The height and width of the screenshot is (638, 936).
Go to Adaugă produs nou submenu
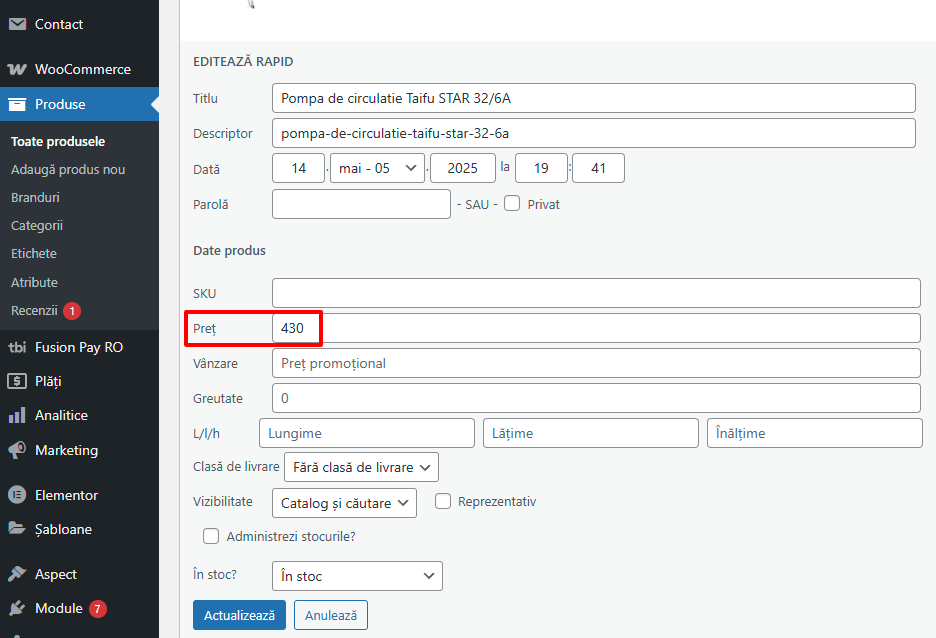(68, 170)
